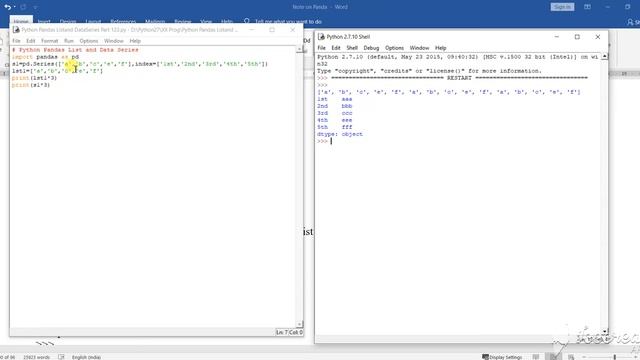Click the Tell me lightbulb search icon
Image resolution: width=640 pixels, height=360 pixels.
(247, 21)
